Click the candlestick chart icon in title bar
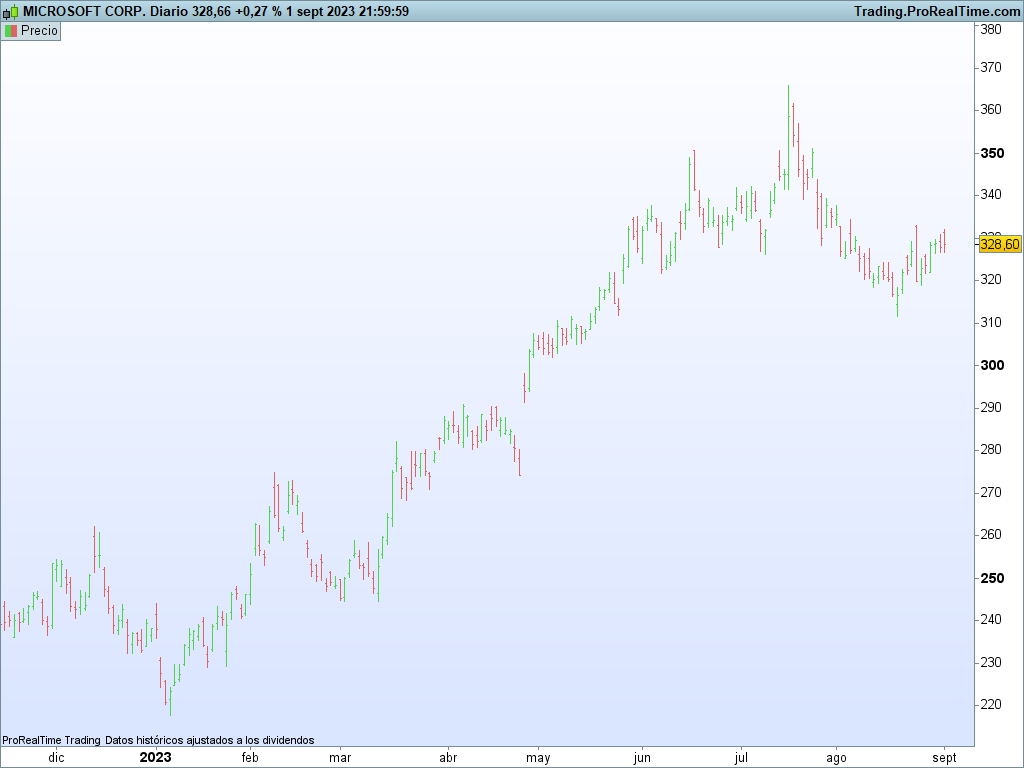Viewport: 1024px width, 768px height. (x=10, y=12)
